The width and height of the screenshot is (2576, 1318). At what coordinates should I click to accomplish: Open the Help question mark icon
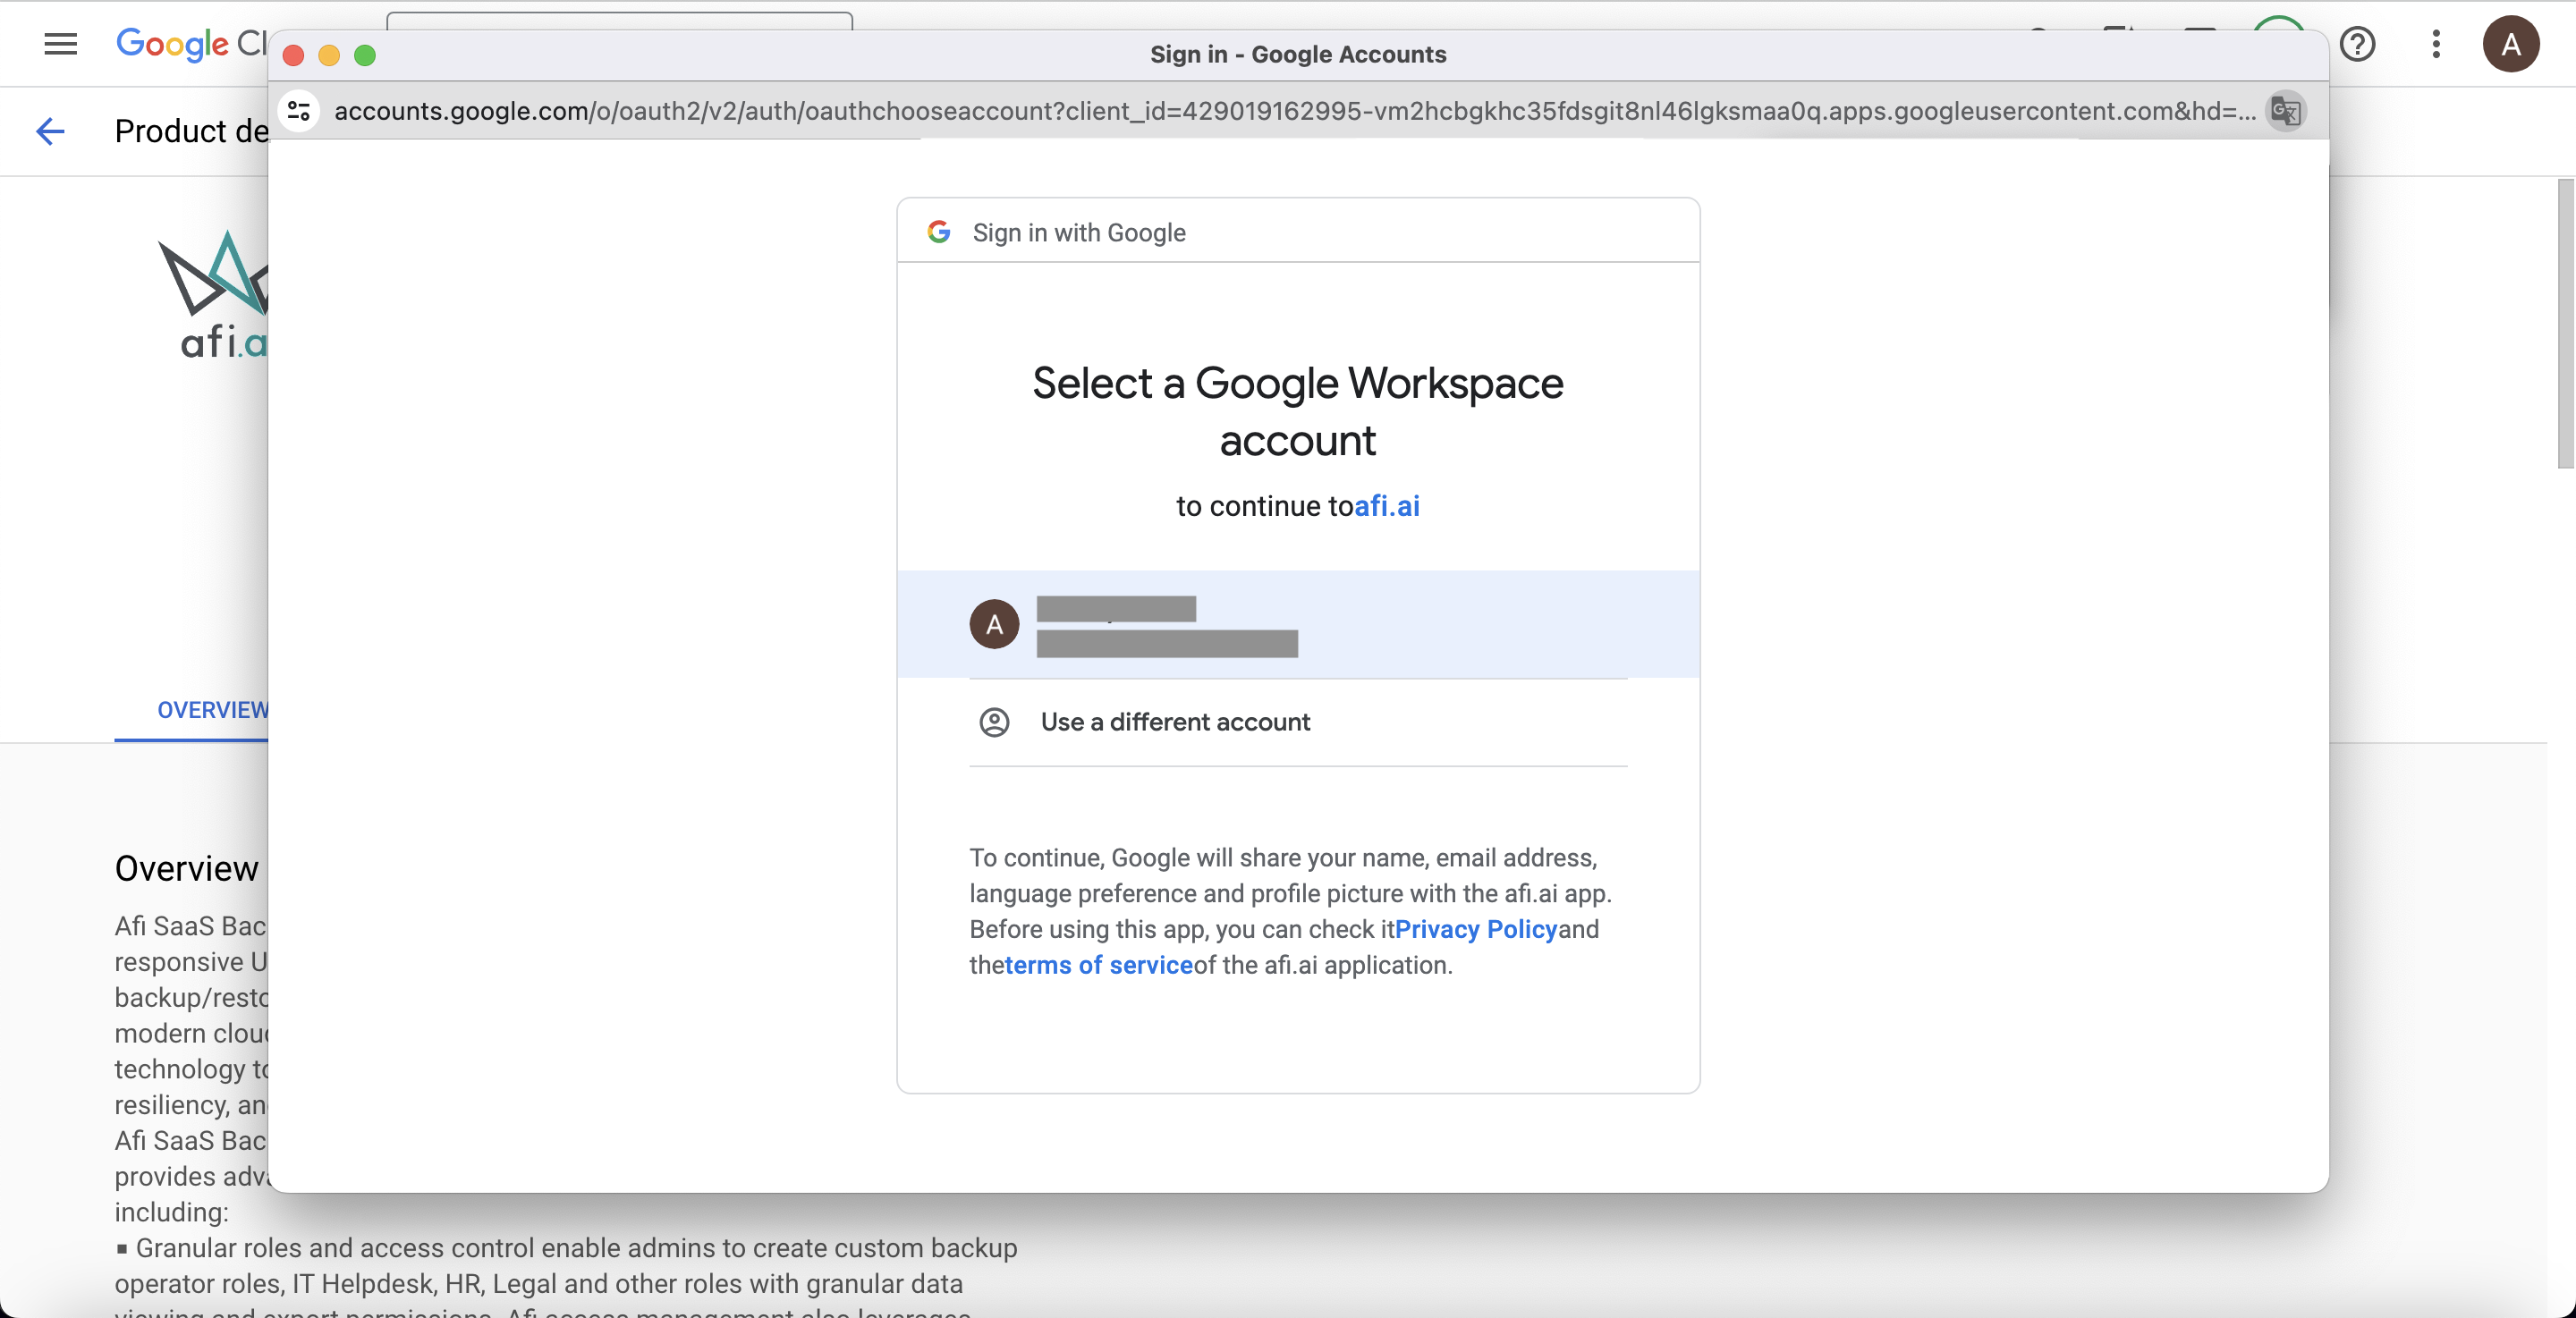point(2359,44)
